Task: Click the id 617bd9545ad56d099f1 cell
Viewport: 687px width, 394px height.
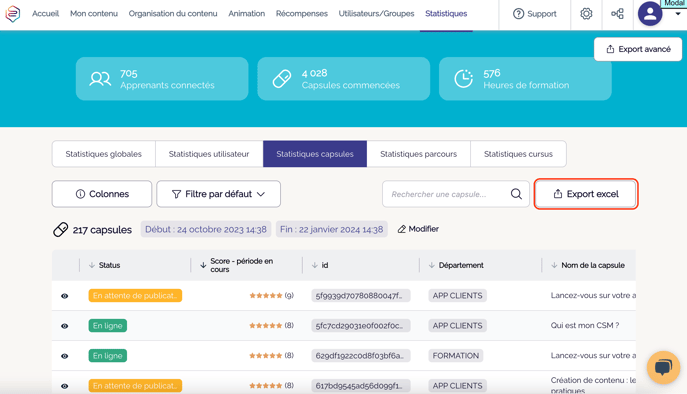Action: point(361,386)
